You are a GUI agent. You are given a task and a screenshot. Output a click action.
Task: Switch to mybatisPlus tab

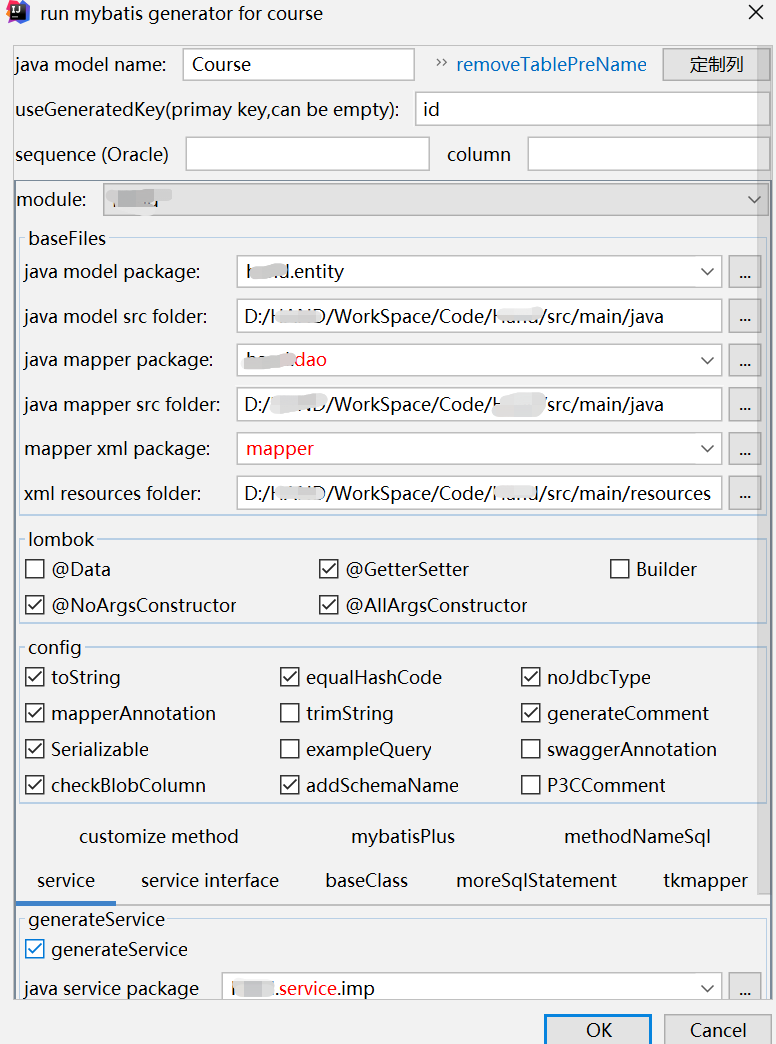click(403, 836)
